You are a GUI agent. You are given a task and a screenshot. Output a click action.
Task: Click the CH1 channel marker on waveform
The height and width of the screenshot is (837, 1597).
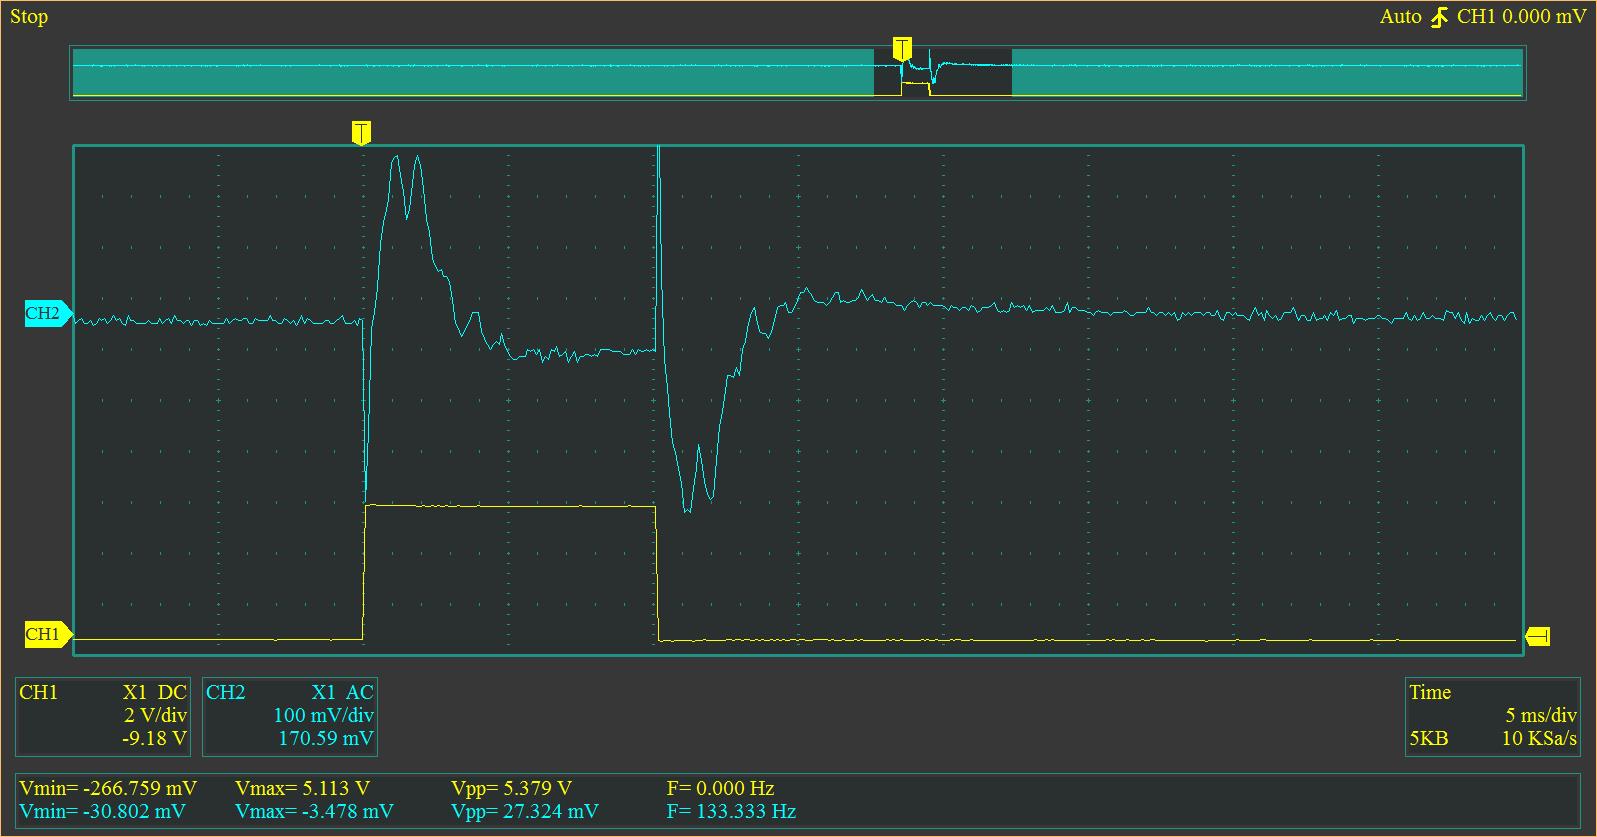point(47,634)
